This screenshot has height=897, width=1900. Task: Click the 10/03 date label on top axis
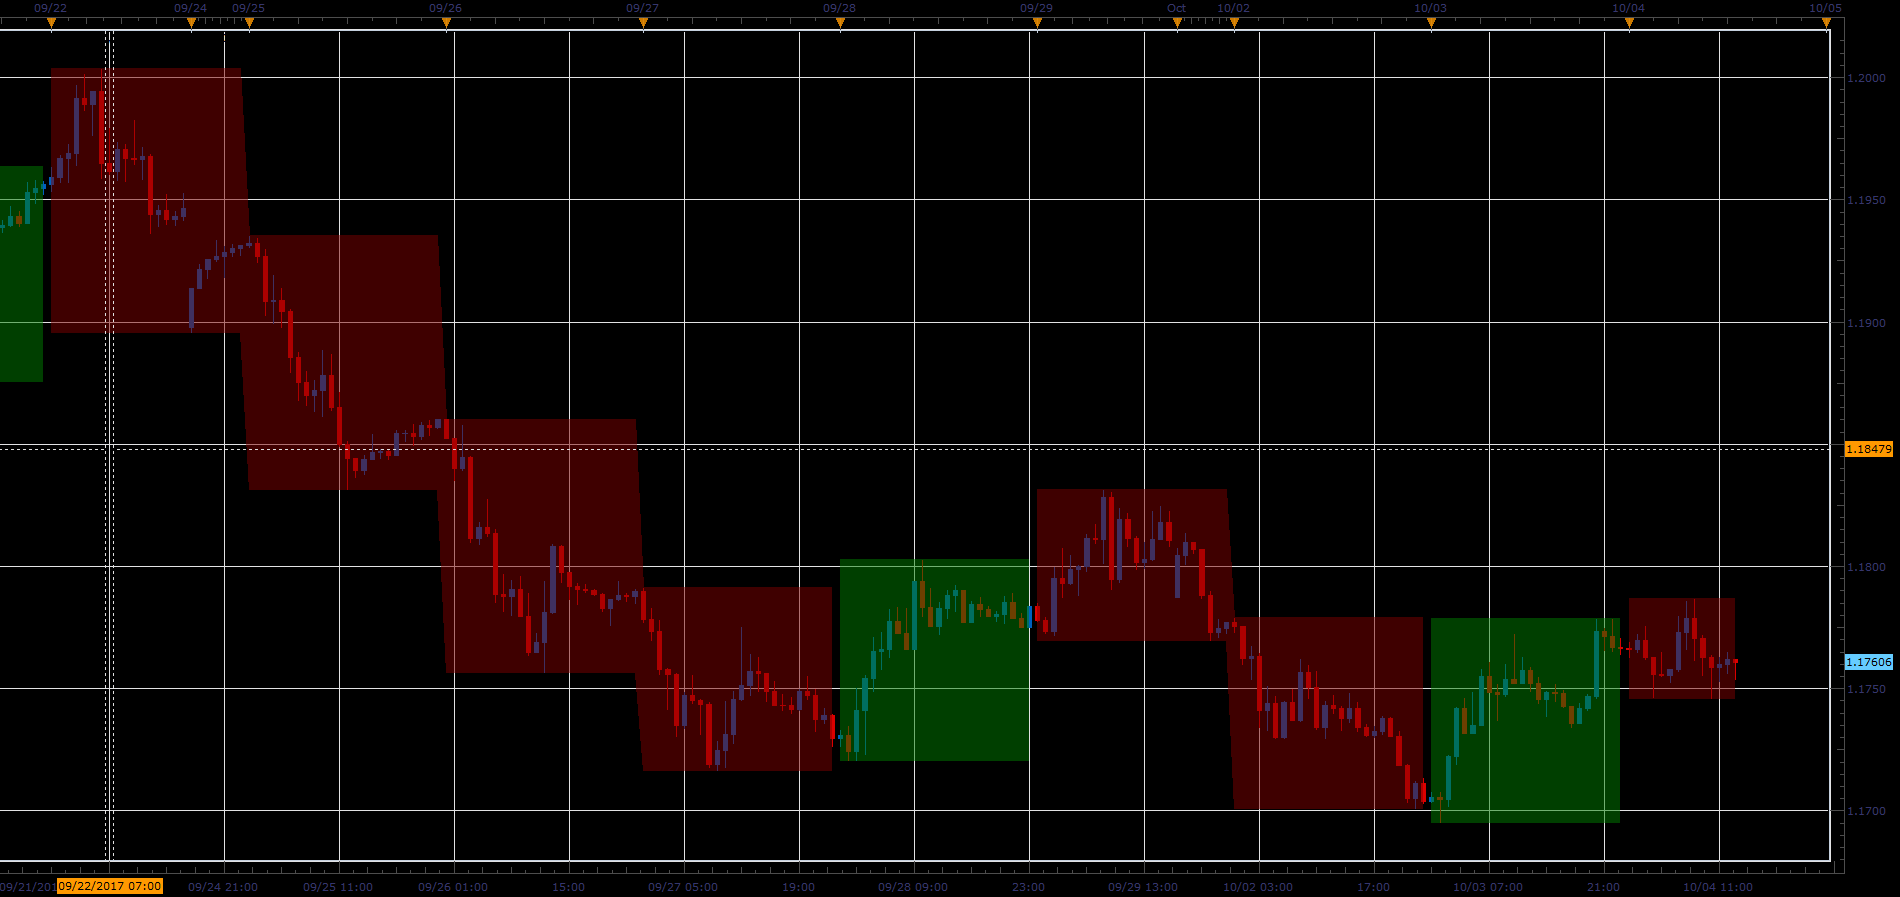pos(1431,8)
